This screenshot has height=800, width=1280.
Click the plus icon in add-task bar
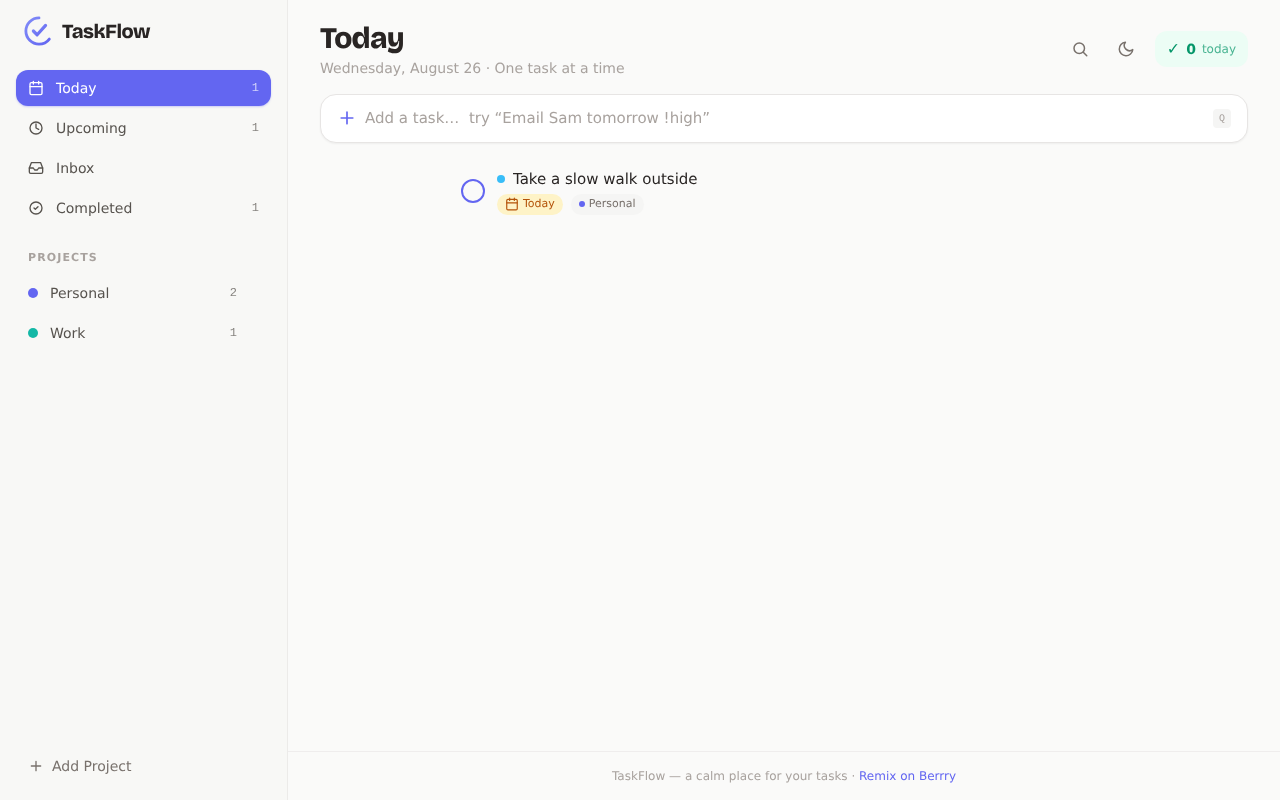(x=347, y=118)
